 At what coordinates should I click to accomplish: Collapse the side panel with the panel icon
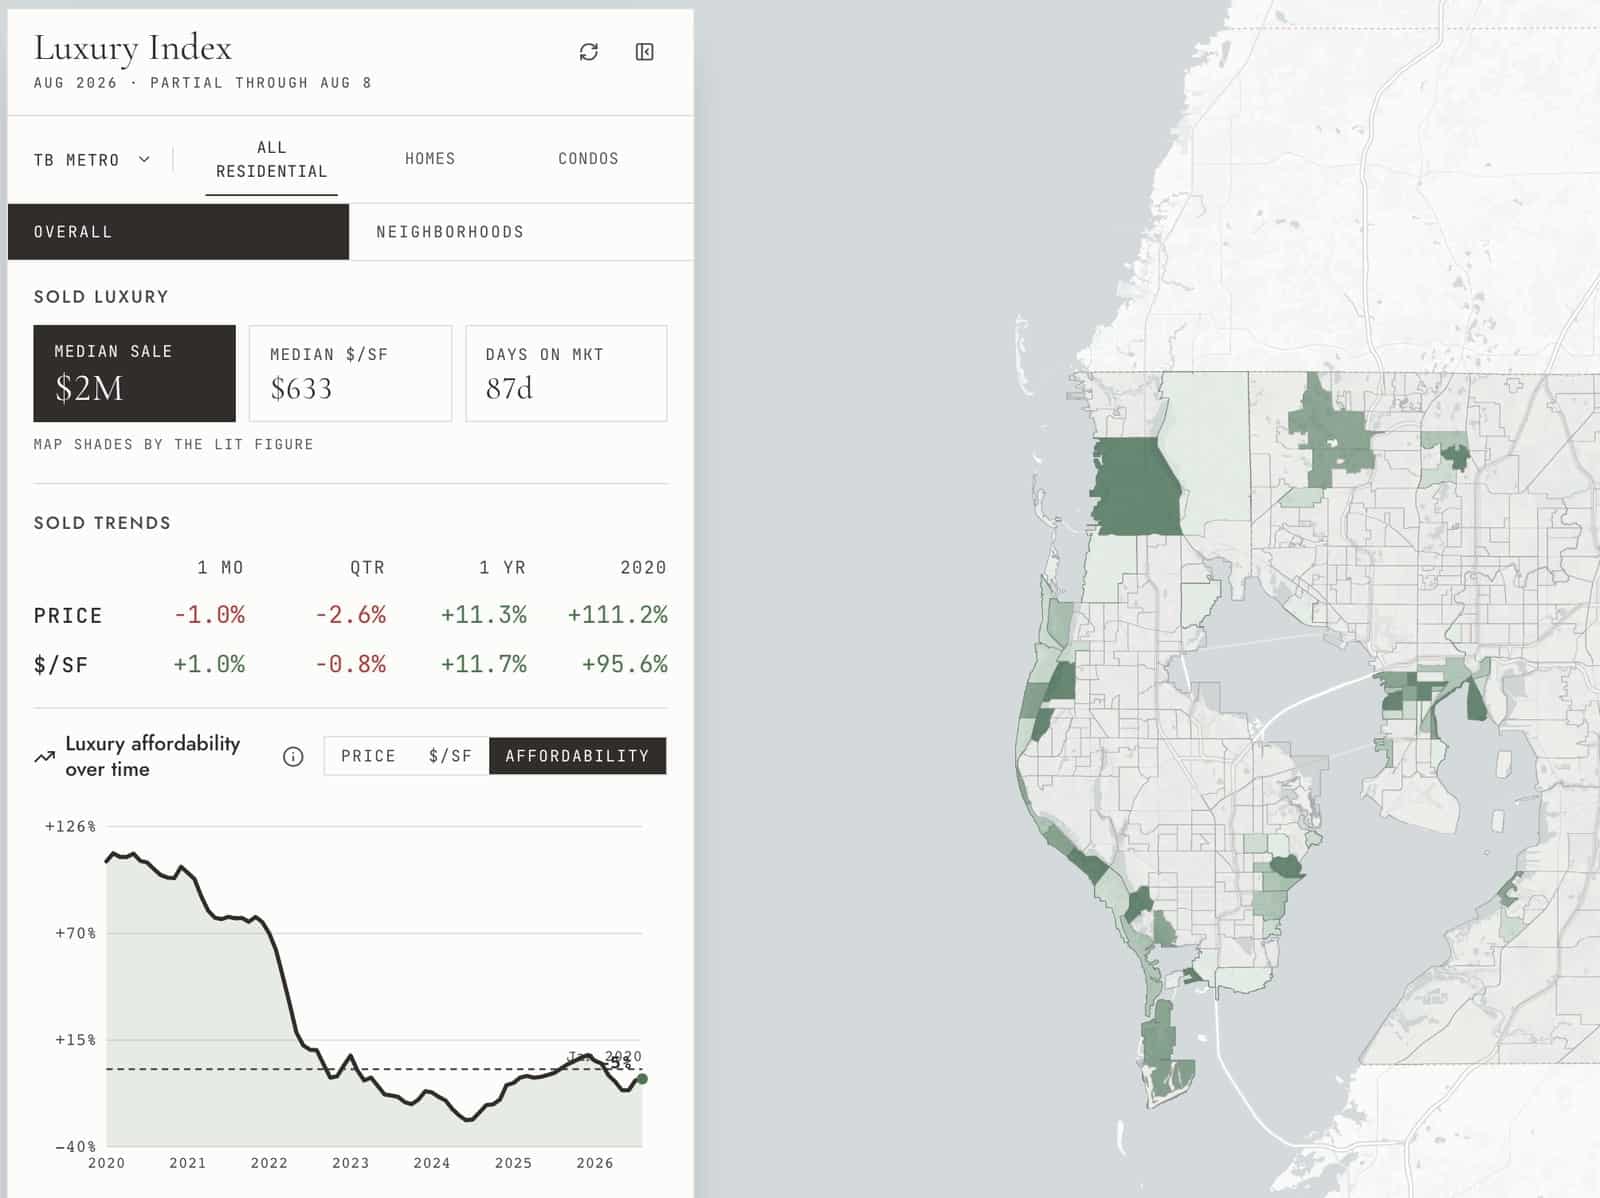[645, 52]
